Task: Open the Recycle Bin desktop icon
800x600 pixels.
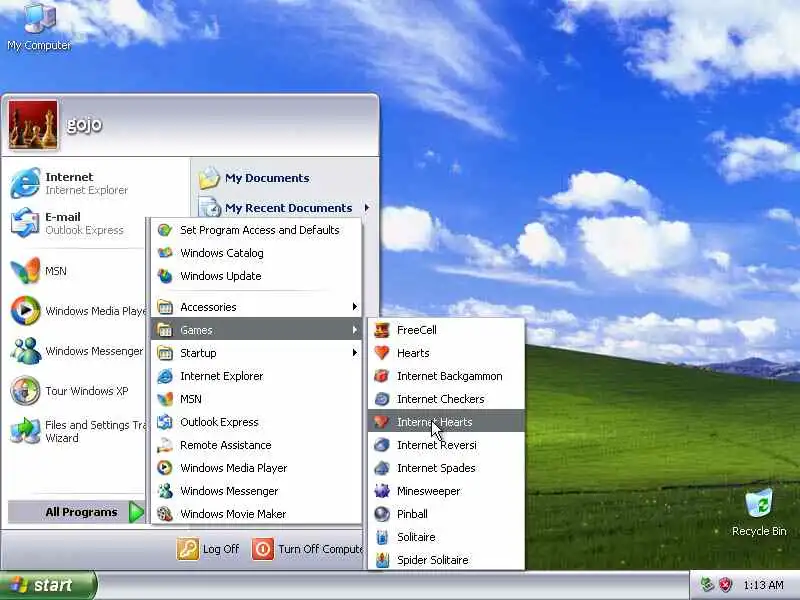Action: click(759, 512)
